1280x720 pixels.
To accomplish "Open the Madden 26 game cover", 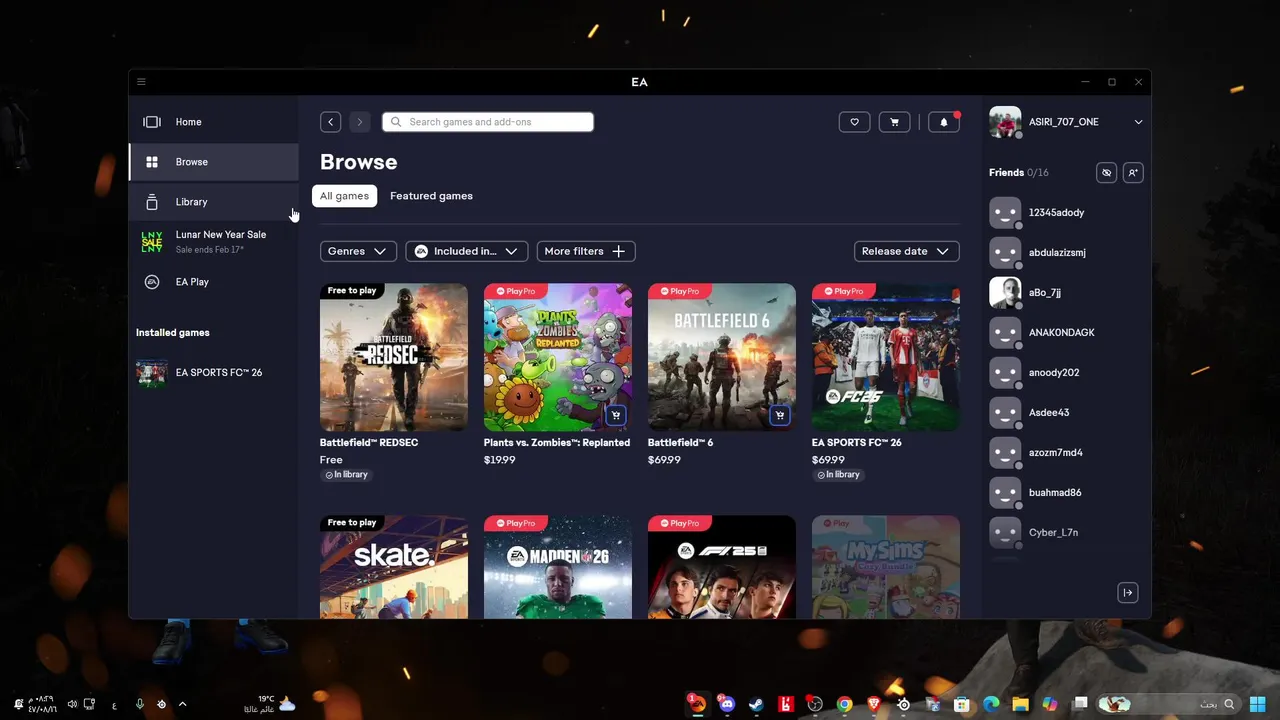I will [558, 567].
